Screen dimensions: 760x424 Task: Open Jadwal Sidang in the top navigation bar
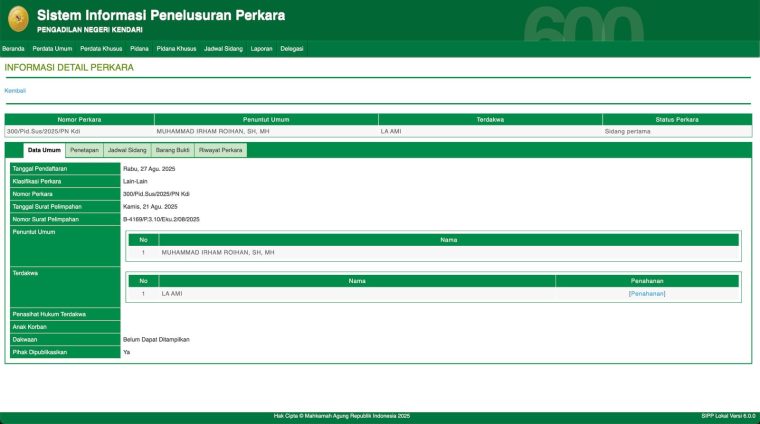coord(223,48)
